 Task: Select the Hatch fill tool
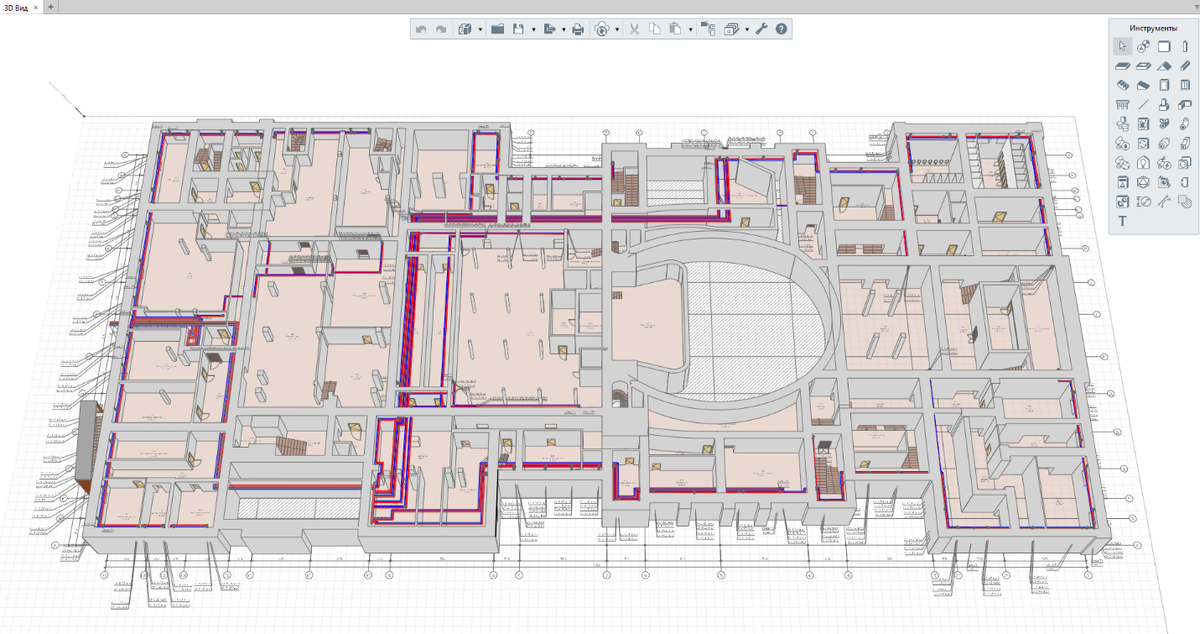click(x=1185, y=200)
